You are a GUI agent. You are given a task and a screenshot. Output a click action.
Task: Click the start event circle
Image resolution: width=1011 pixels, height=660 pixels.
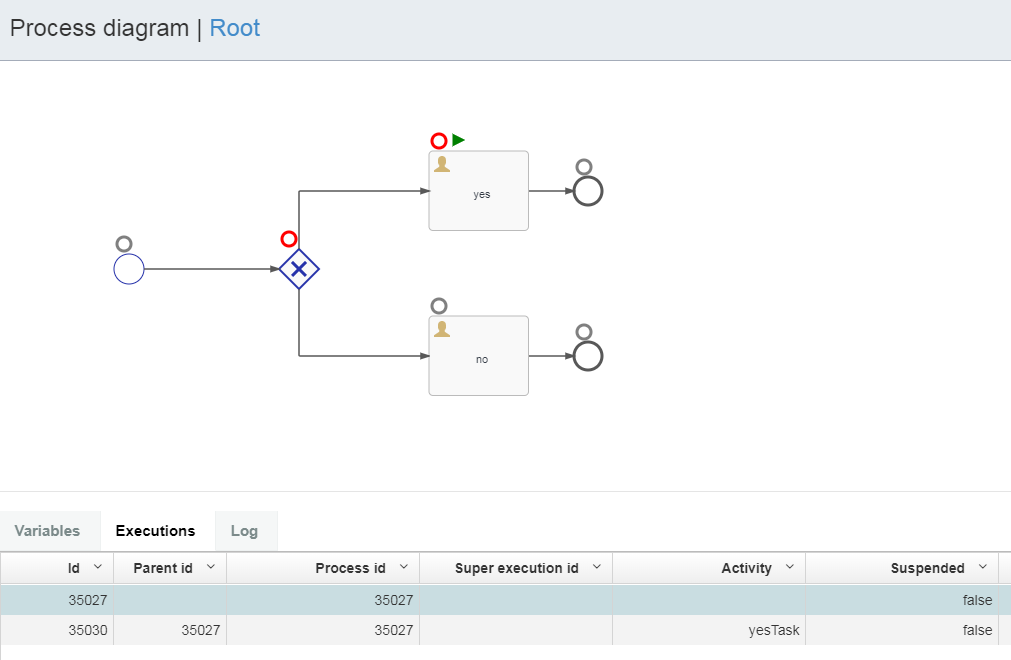coord(129,269)
